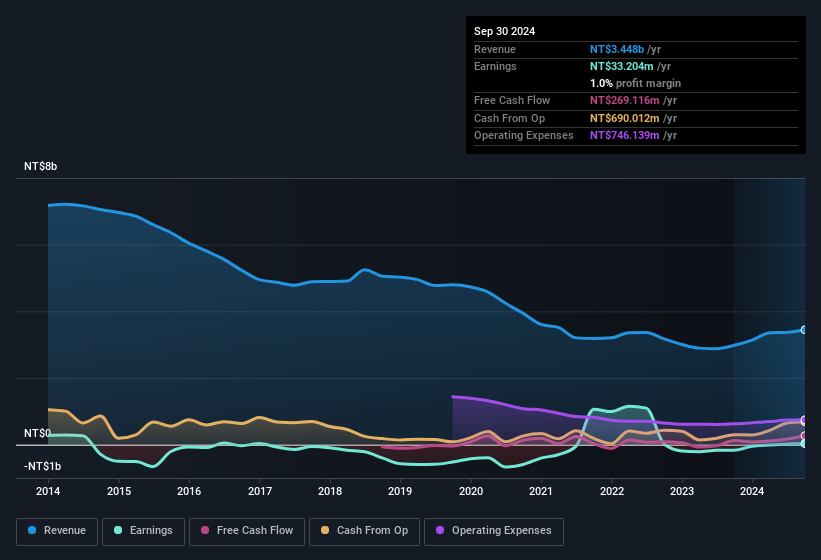Click the 2019 x-axis label
821x560 pixels.
tap(400, 491)
